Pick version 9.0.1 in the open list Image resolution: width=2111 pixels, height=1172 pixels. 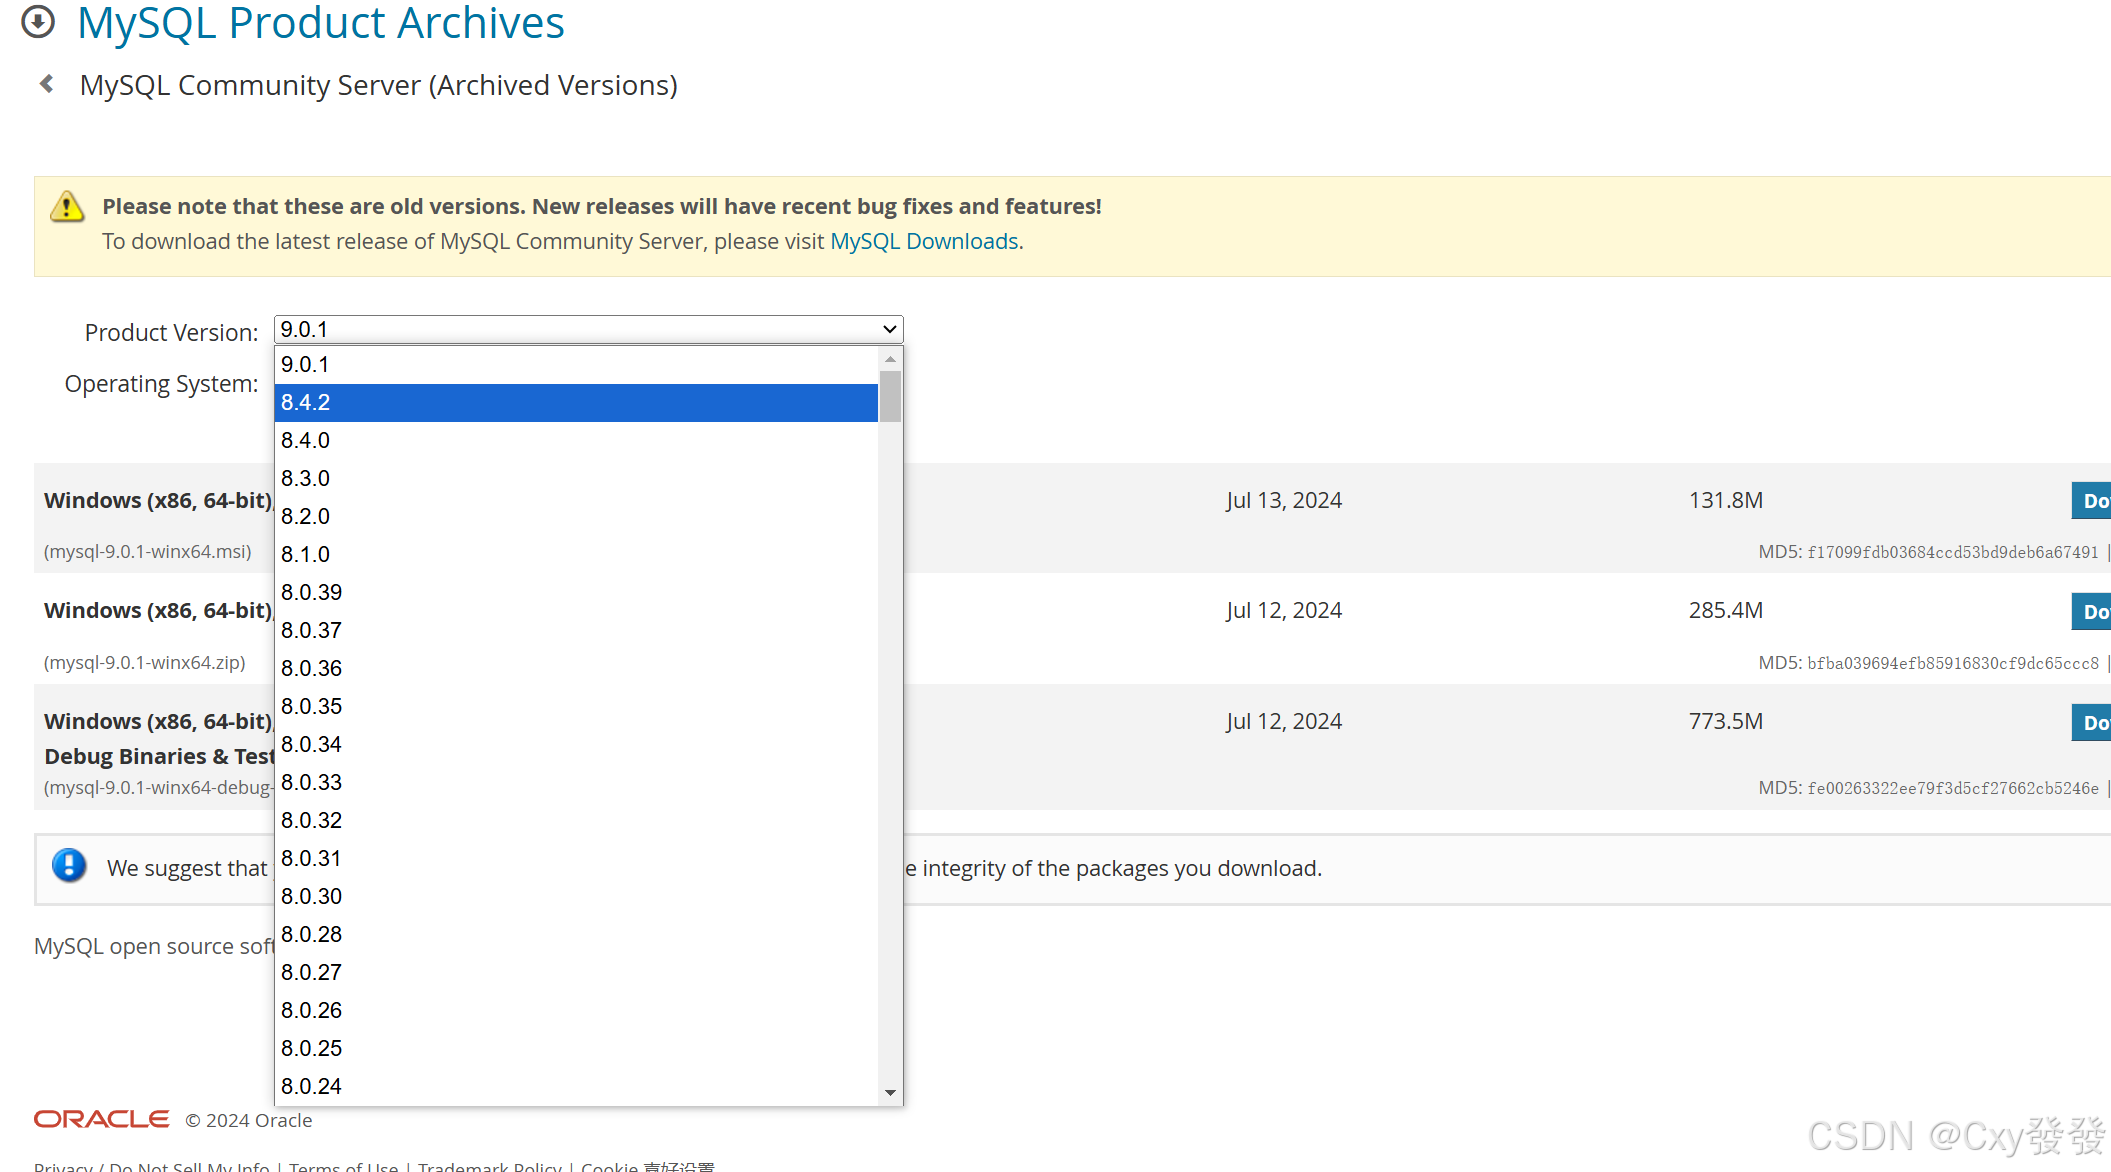(x=576, y=365)
